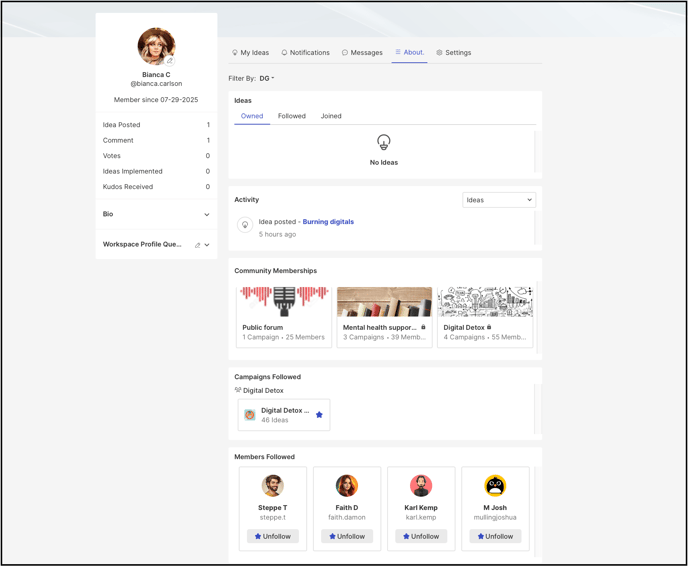Image resolution: width=688 pixels, height=566 pixels.
Task: Click Digital Detox group icon under Campaigns Followed
Action: (238, 390)
